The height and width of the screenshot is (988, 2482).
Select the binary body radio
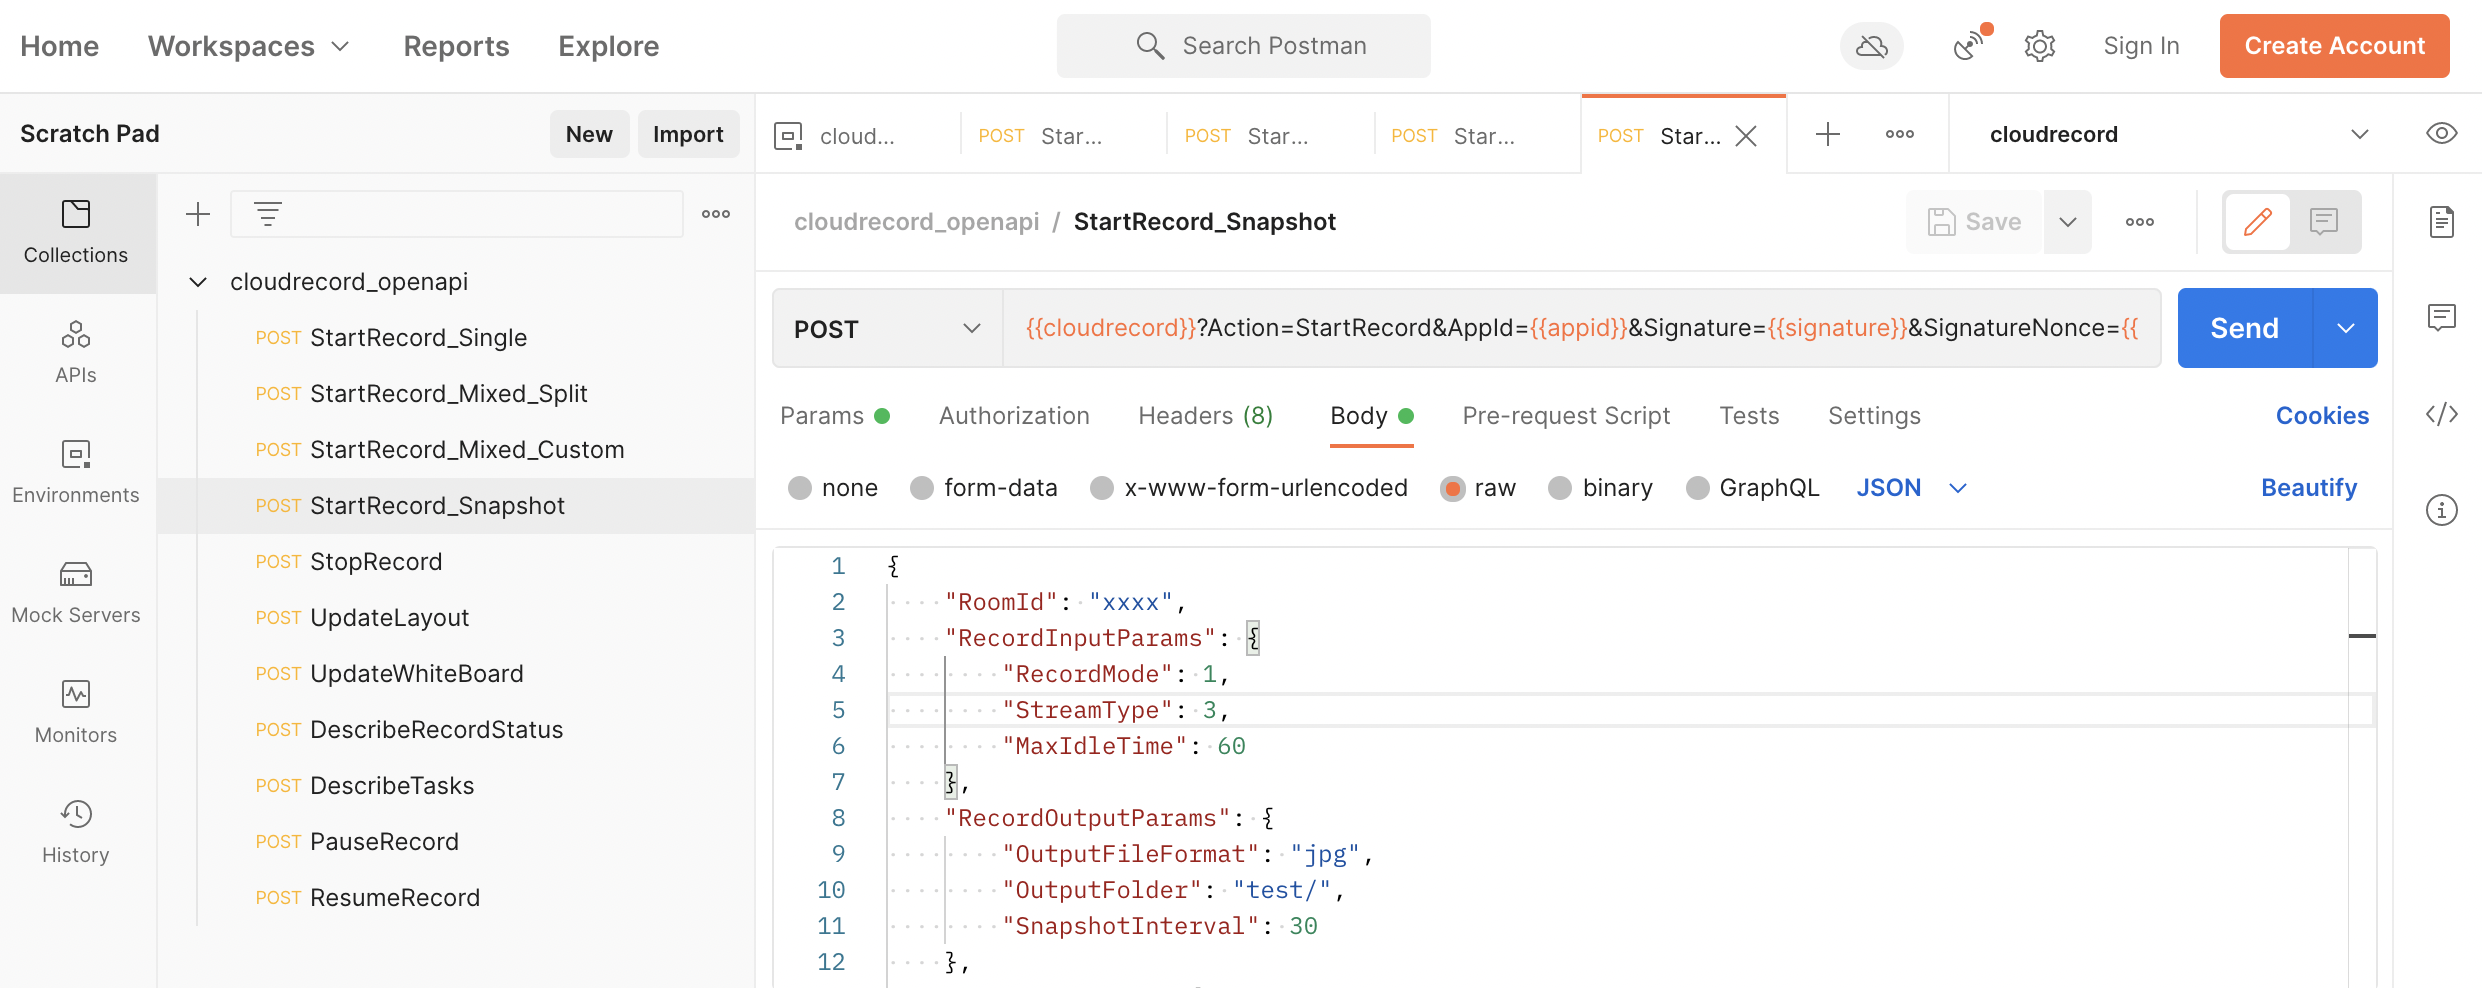pos(1559,488)
